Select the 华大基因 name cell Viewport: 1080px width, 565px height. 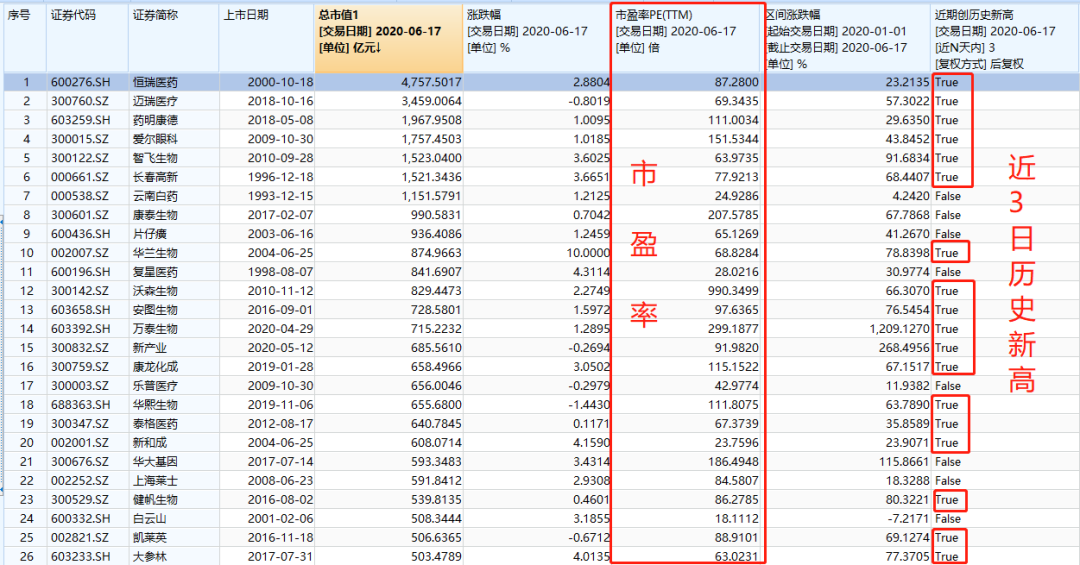point(155,462)
